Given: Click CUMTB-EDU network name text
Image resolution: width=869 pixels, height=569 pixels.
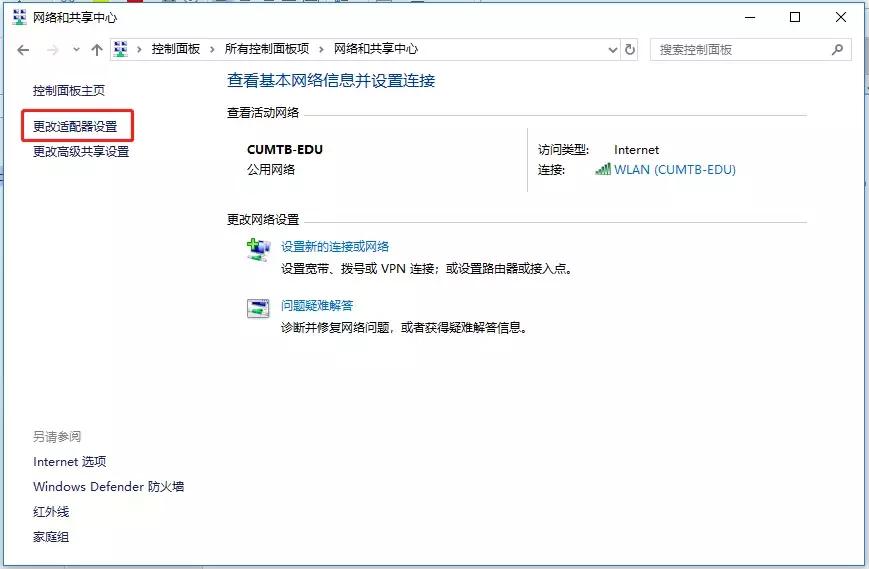Looking at the screenshot, I should 285,150.
